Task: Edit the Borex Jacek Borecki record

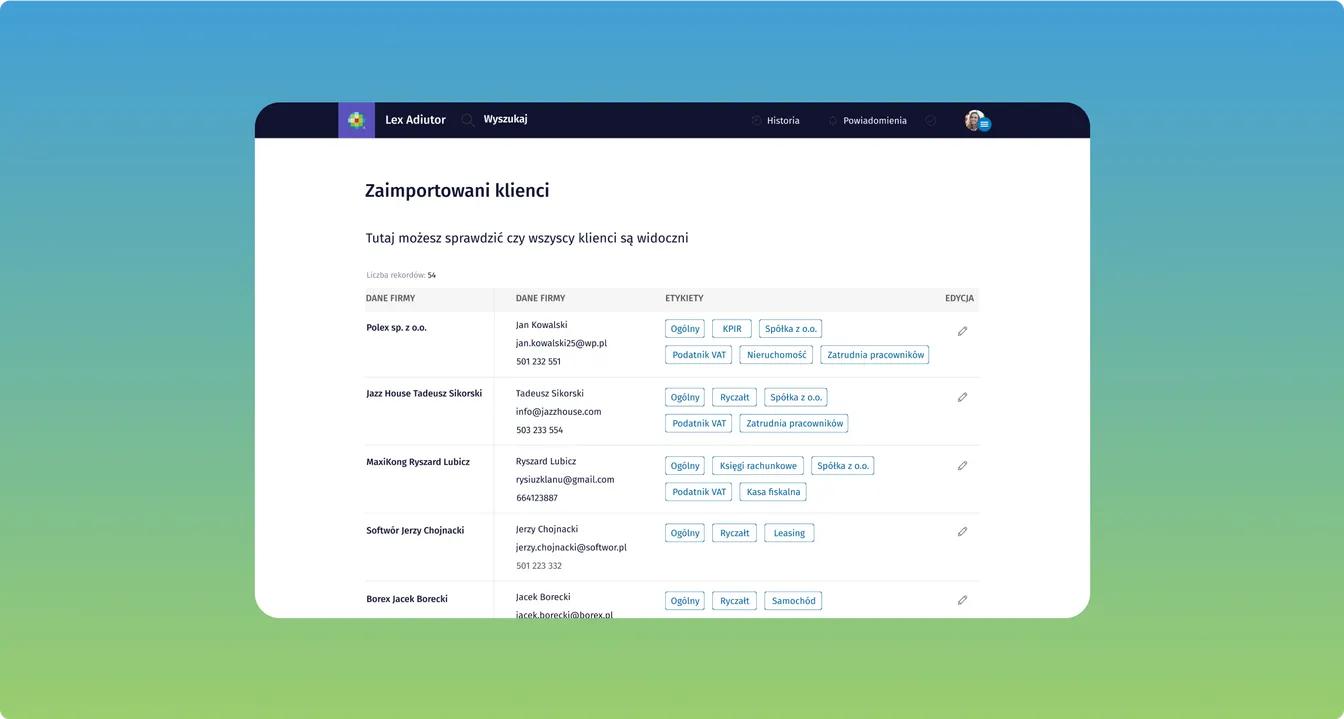Action: 962,600
